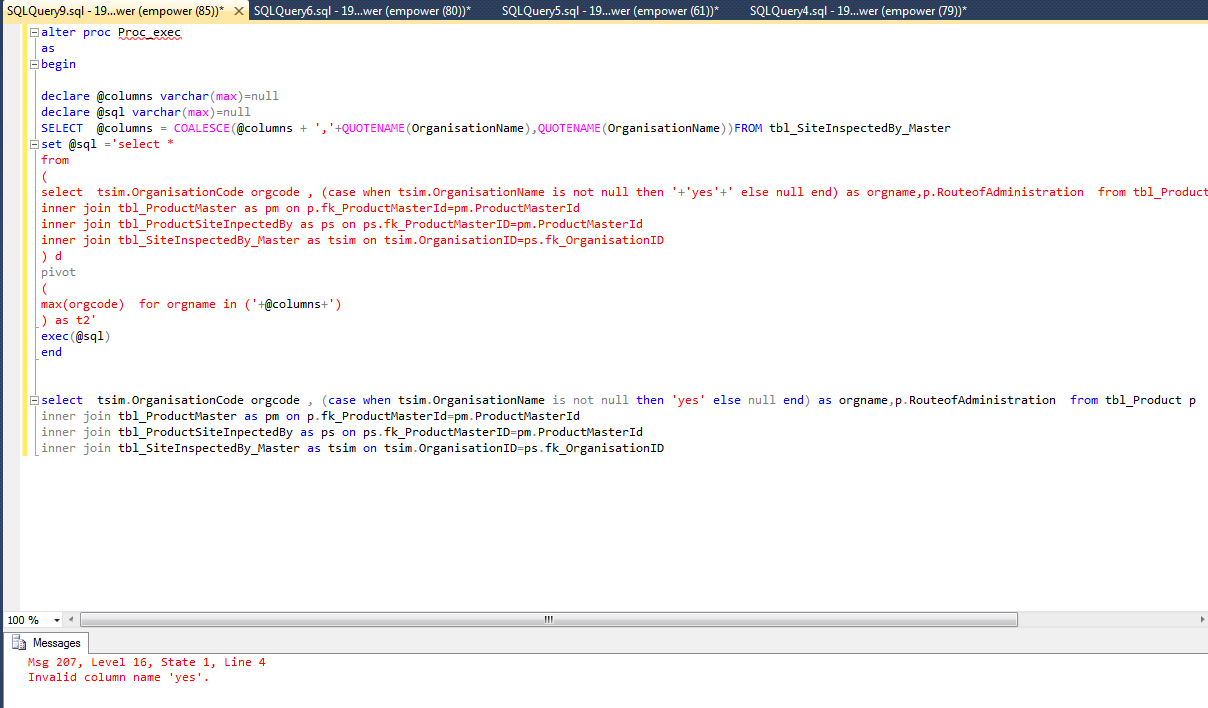1208x708 pixels.
Task: Click the COALESCE function in the SELECT line
Action: tap(202, 128)
